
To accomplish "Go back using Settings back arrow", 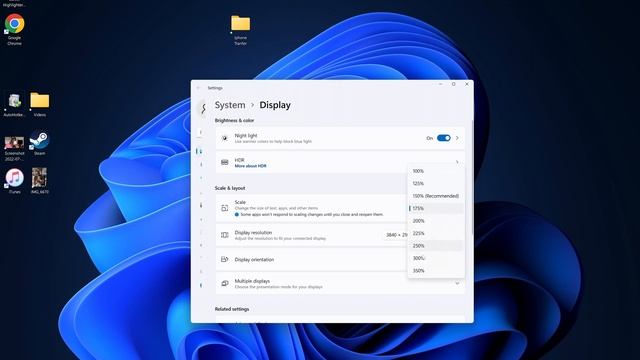I will [x=199, y=88].
